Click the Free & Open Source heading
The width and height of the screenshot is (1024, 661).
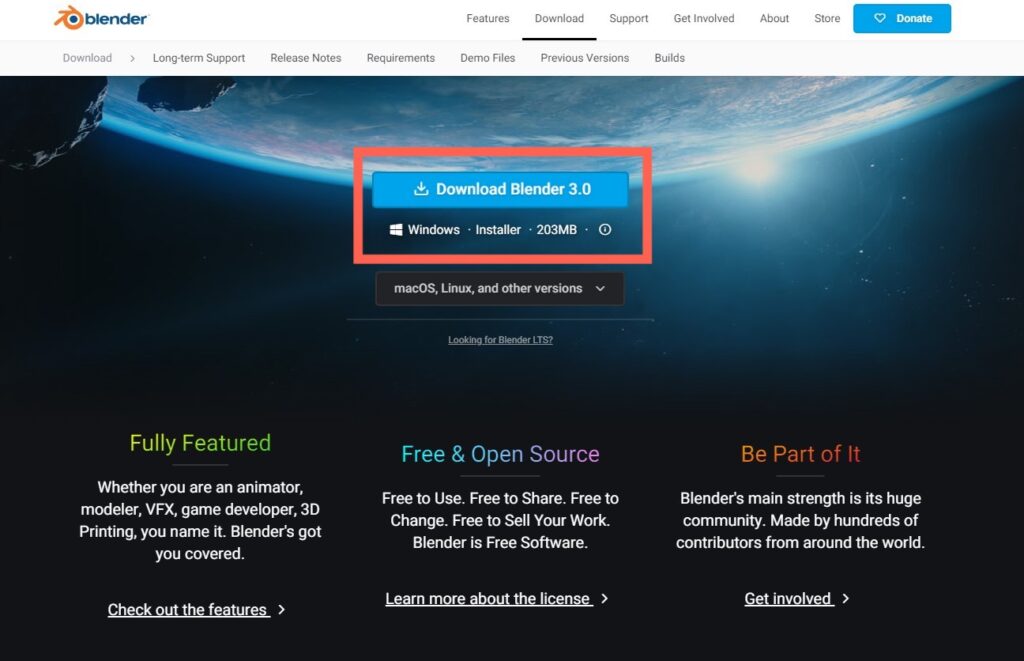click(500, 454)
